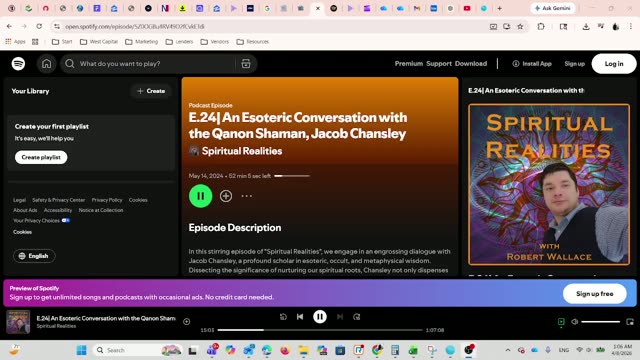Open the Marketing bookmarks folder
Screen dimensions: 640x360
tap(142, 42)
